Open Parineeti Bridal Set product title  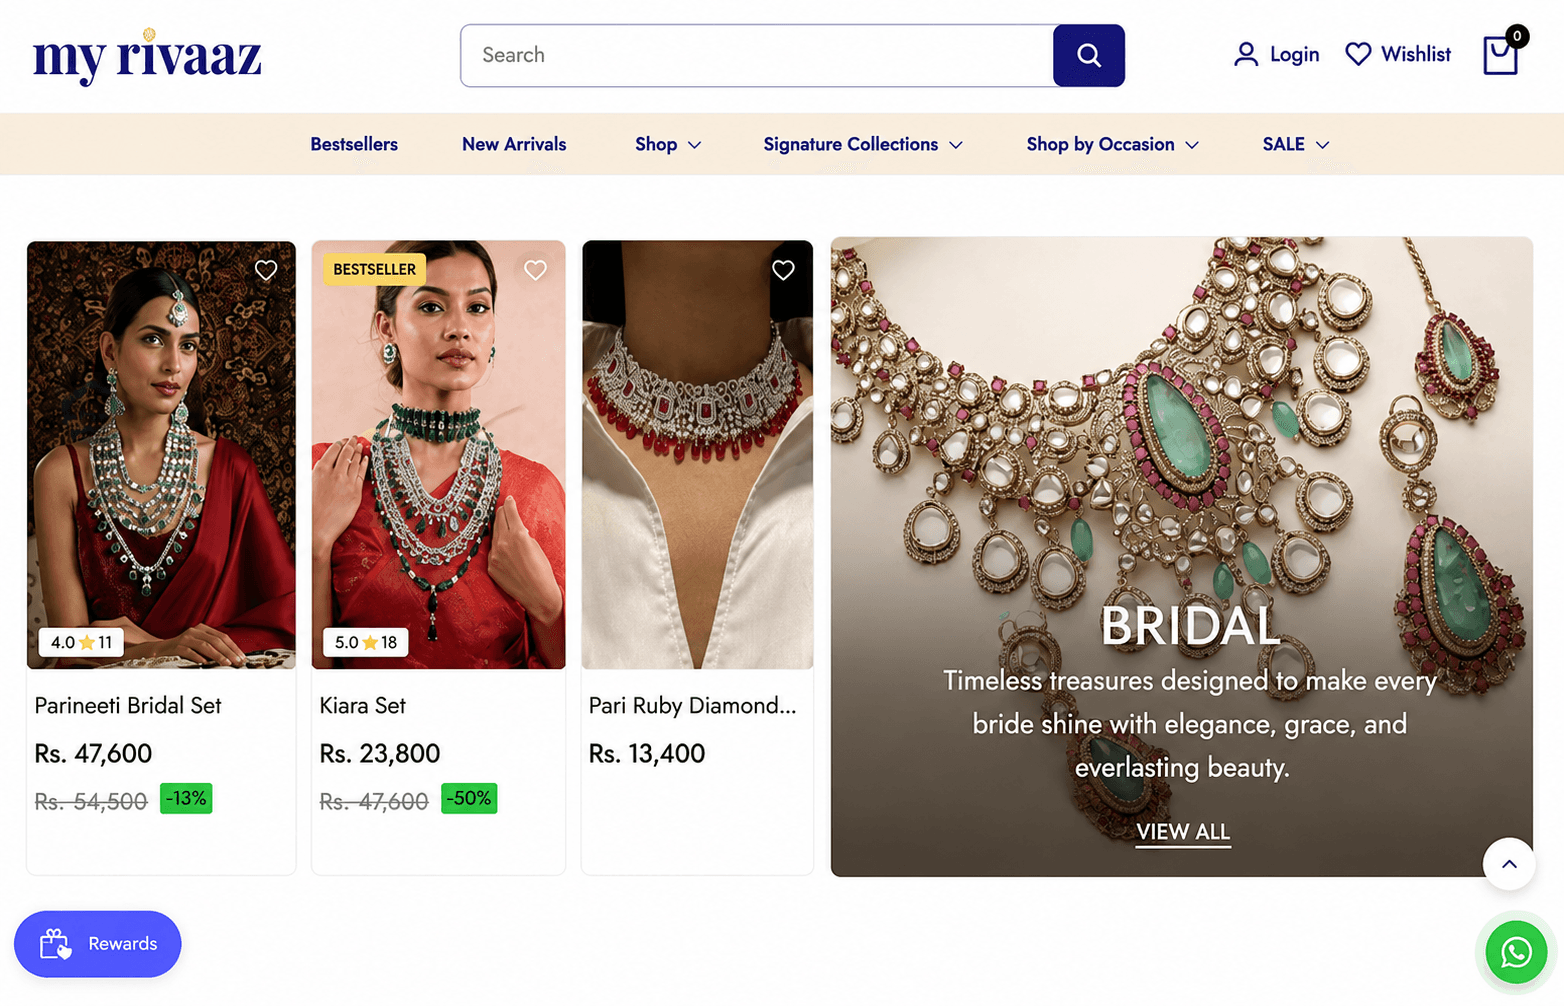128,706
